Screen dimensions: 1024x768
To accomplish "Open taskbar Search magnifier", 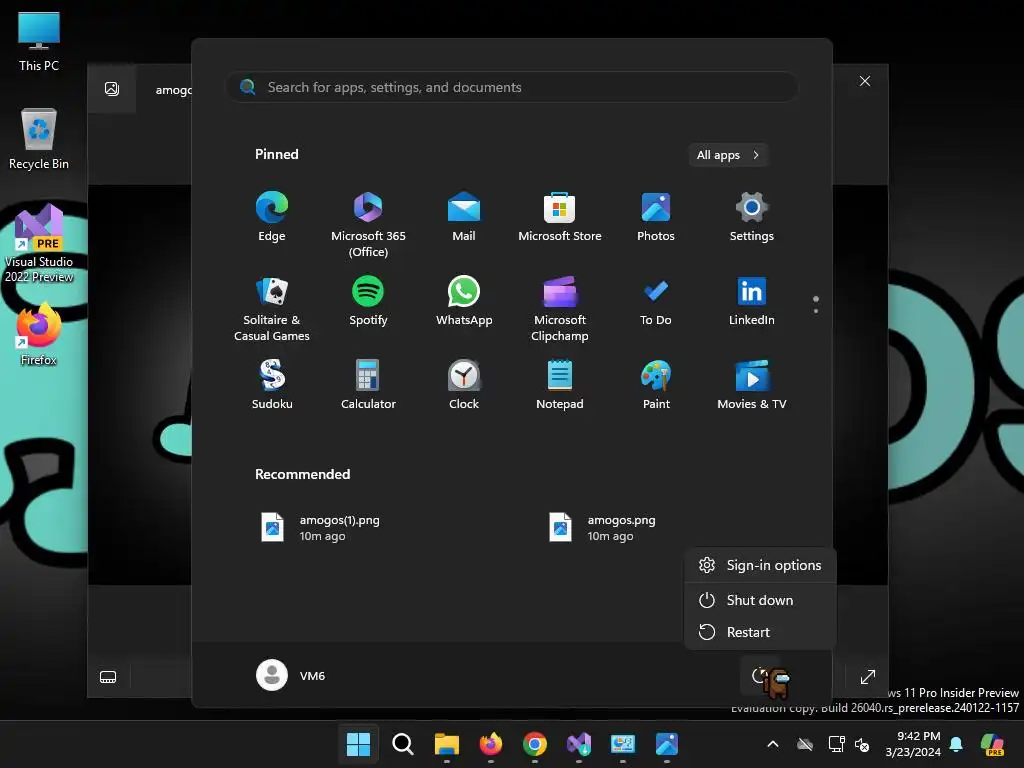I will tap(402, 744).
